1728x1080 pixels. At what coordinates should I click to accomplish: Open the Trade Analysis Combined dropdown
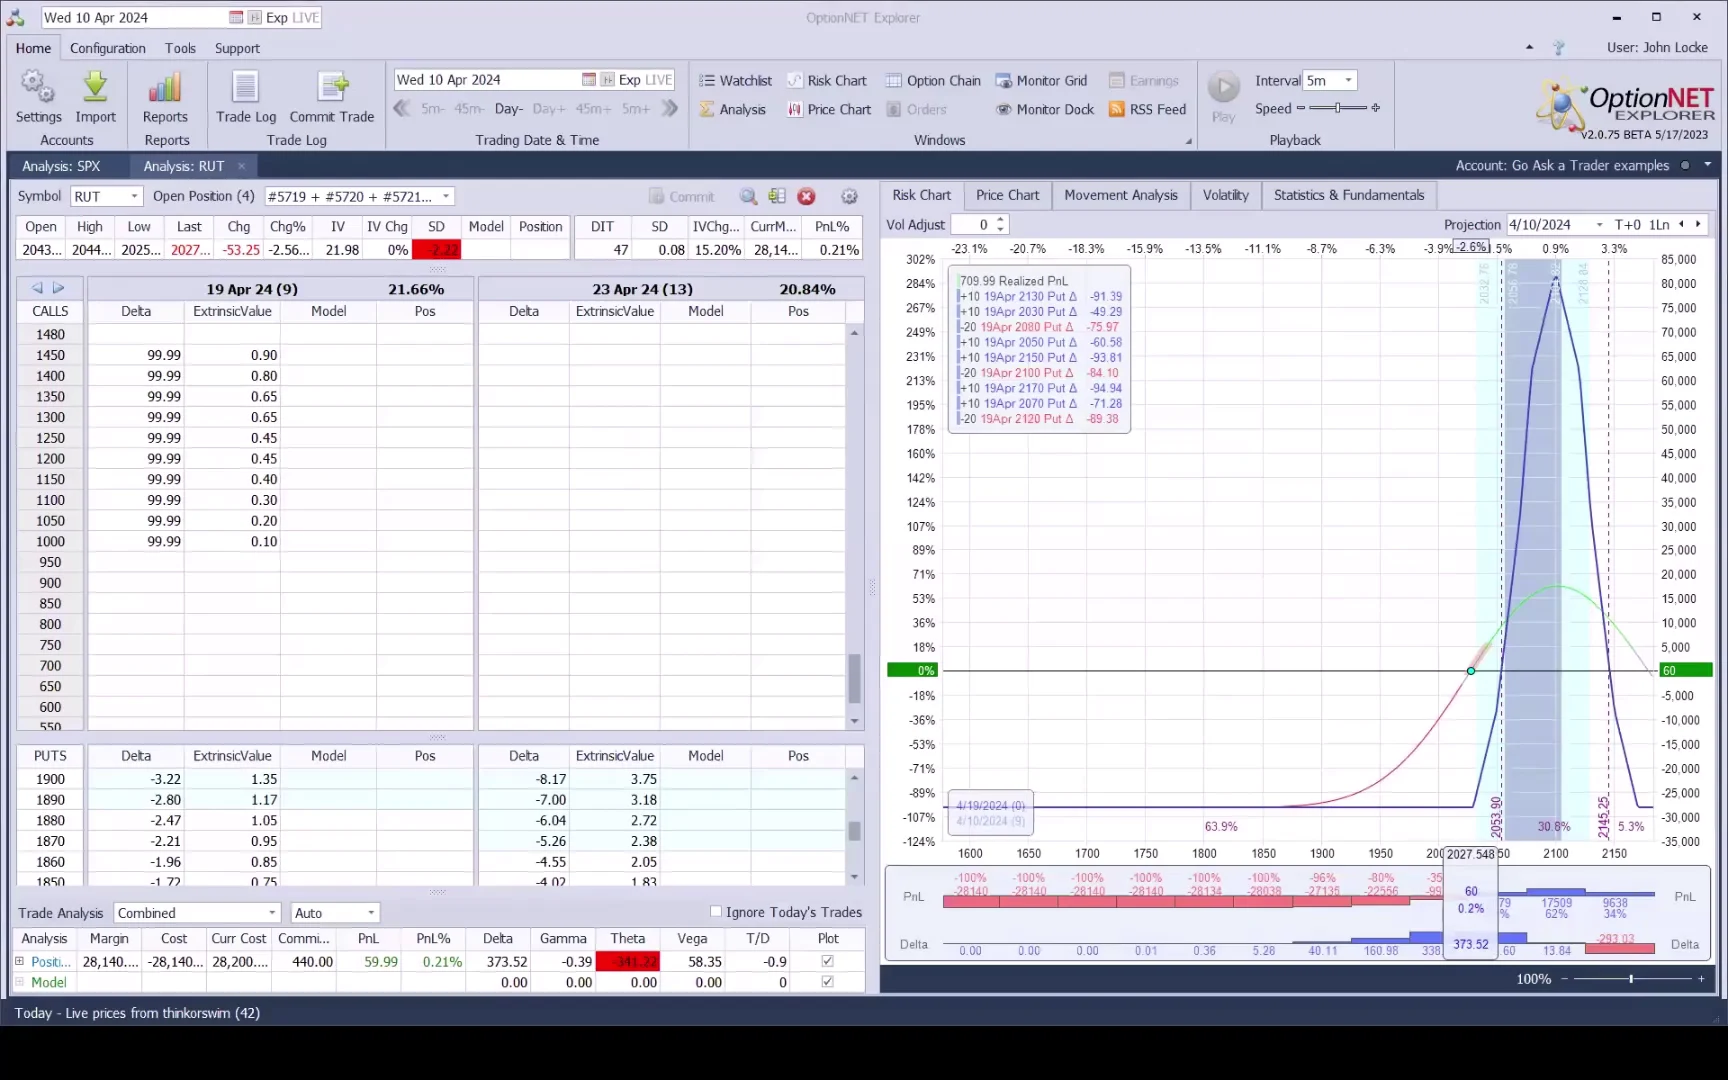point(272,913)
